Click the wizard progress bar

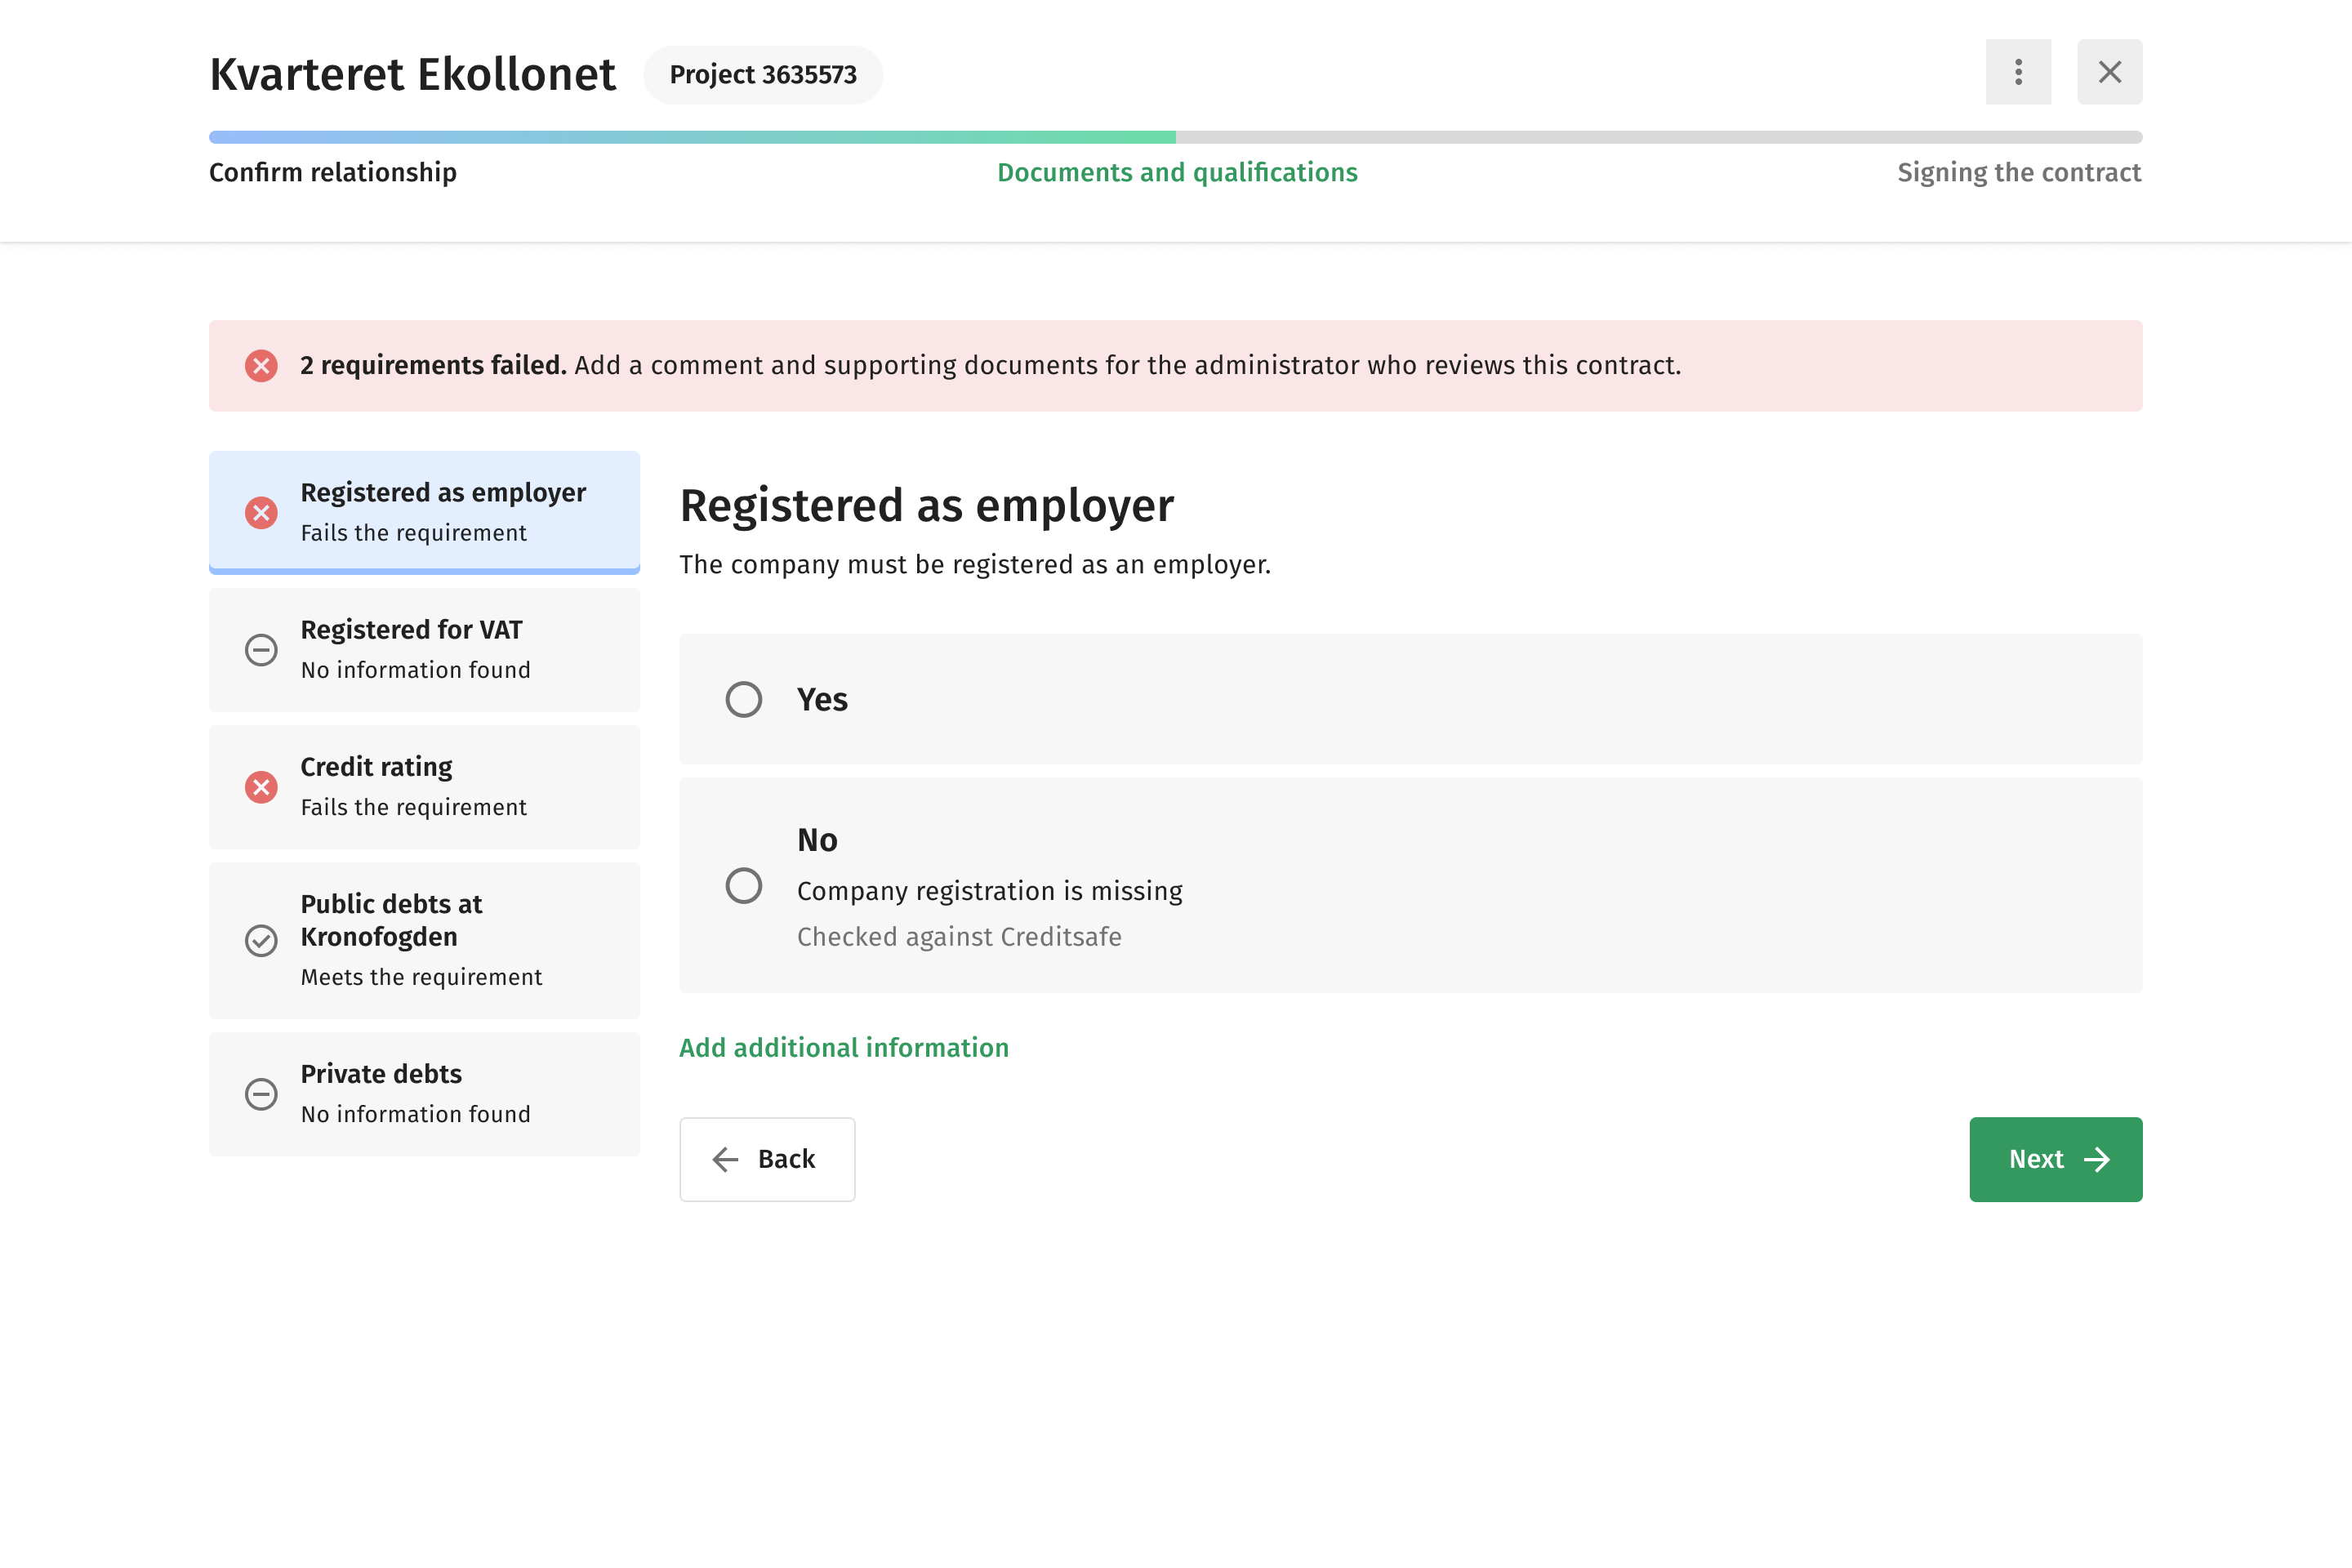(x=1176, y=137)
